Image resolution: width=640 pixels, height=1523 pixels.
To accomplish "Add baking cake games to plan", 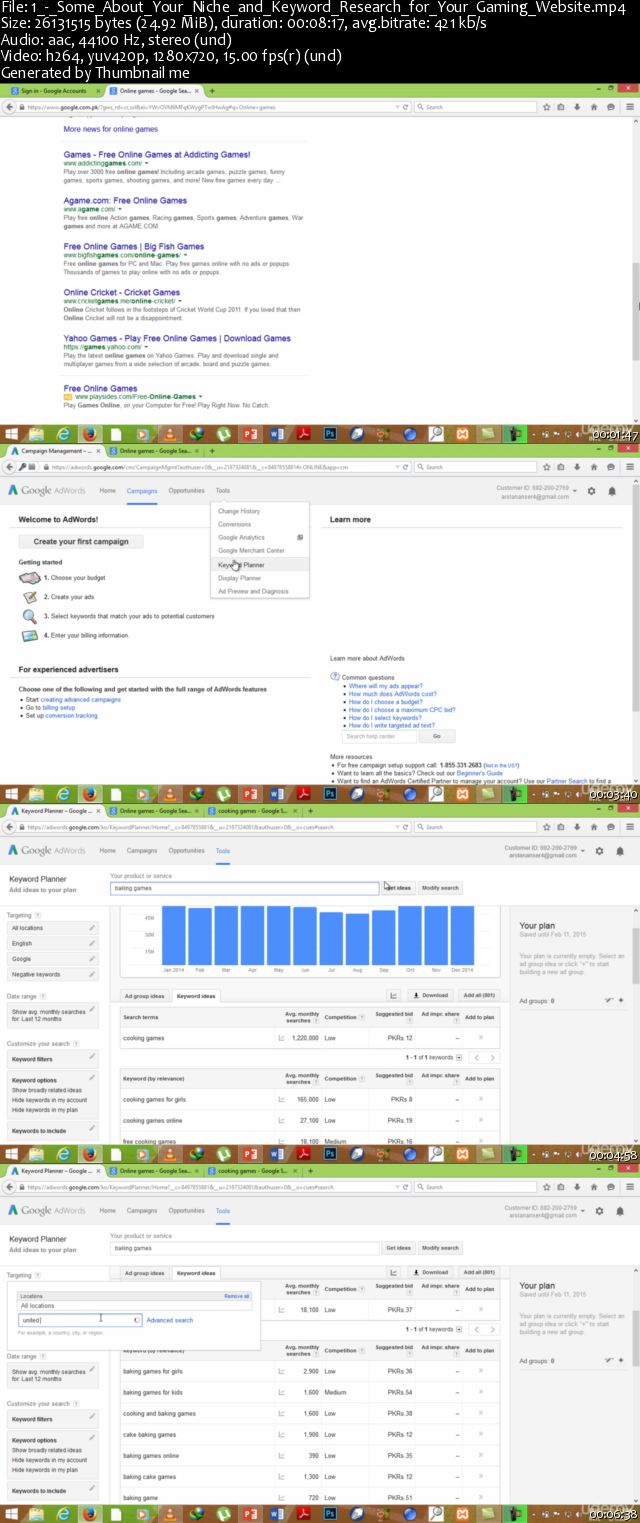I will [480, 1476].
